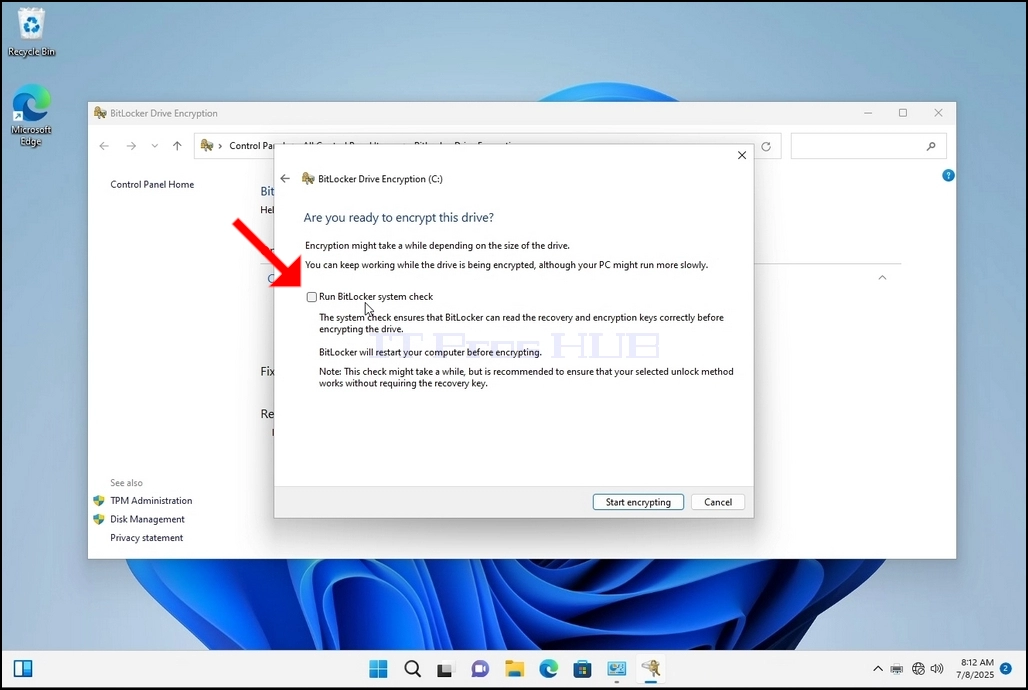This screenshot has height=690, width=1028.
Task: Open Microsoft Edge desktop shortcut
Action: 31,115
